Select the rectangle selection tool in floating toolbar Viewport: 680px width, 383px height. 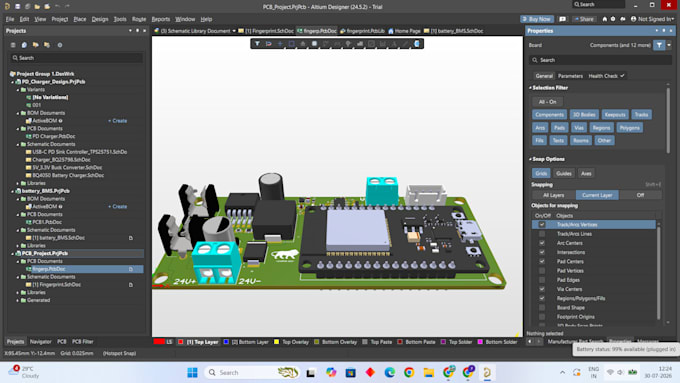(291, 44)
